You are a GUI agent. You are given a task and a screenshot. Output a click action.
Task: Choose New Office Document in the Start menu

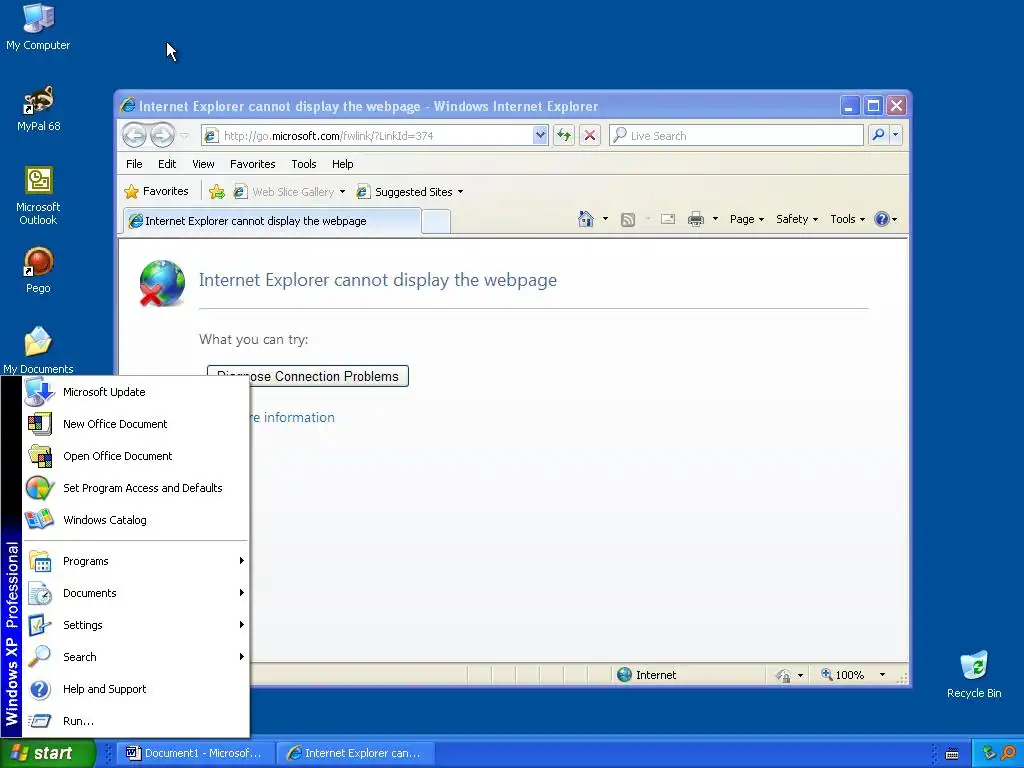pos(136,424)
